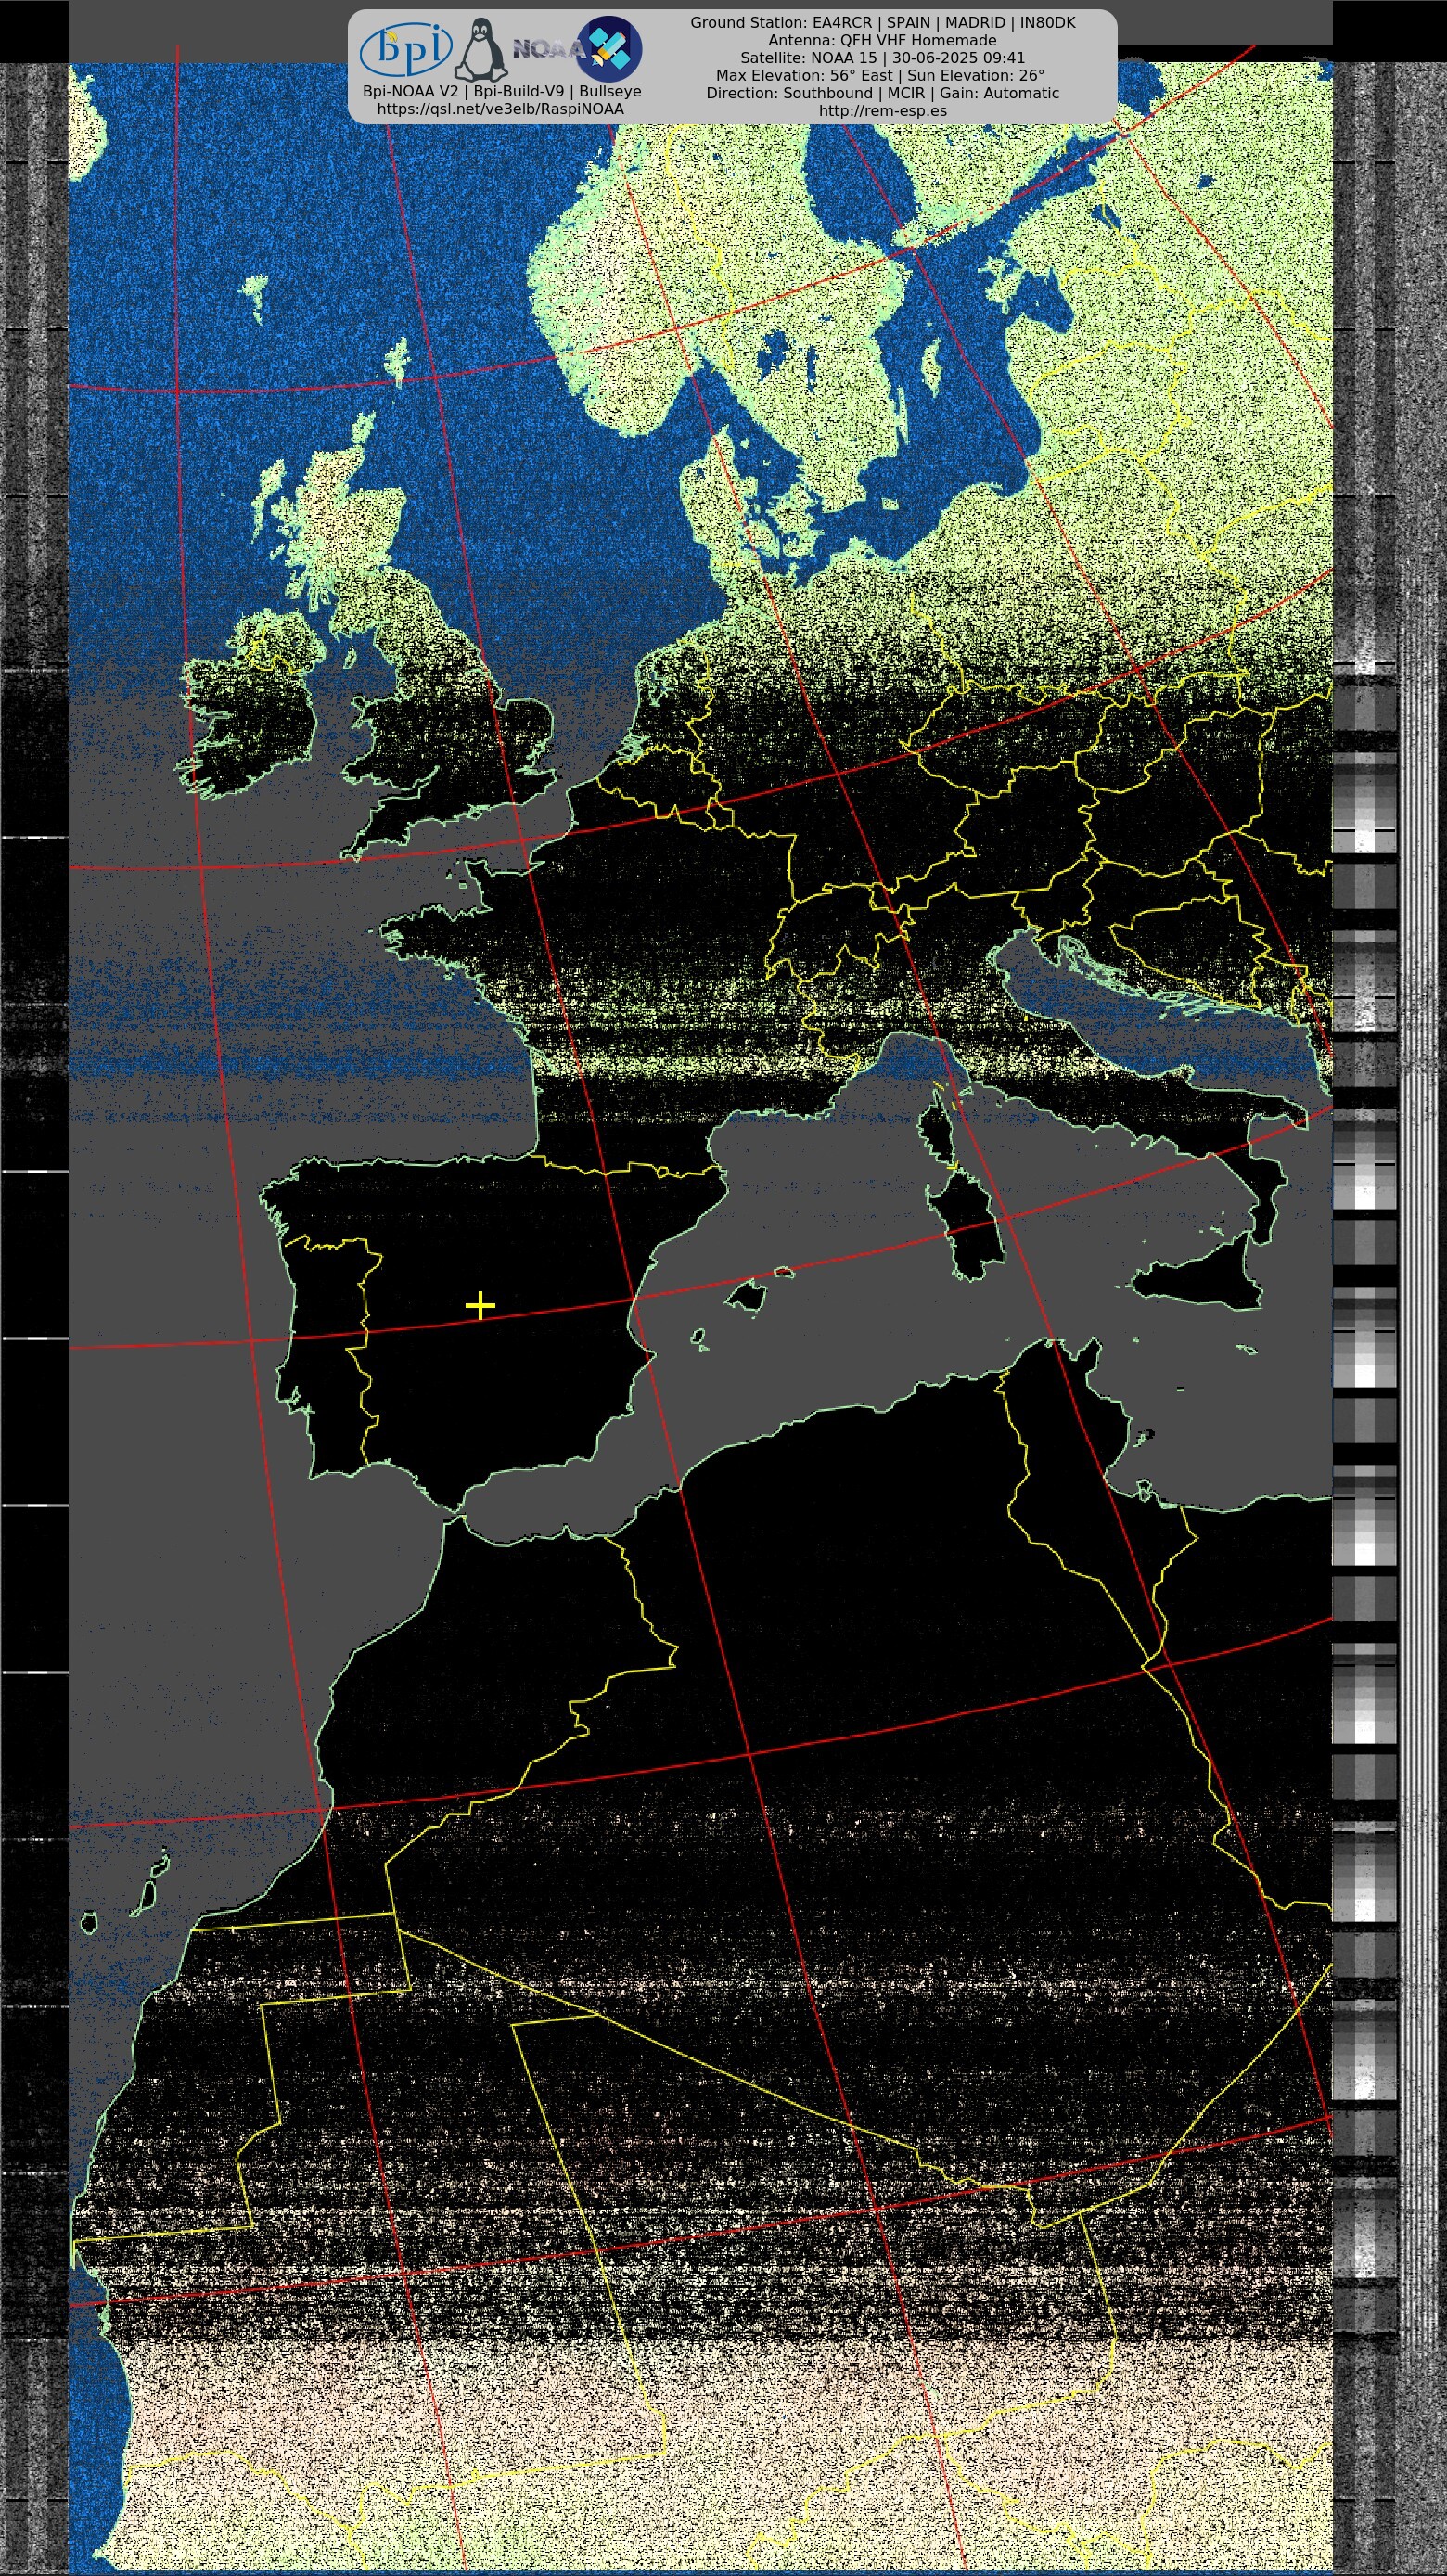Click the 'Antenna: QFH VHF Homemade' text
The height and width of the screenshot is (2576, 1447).
click(x=883, y=40)
